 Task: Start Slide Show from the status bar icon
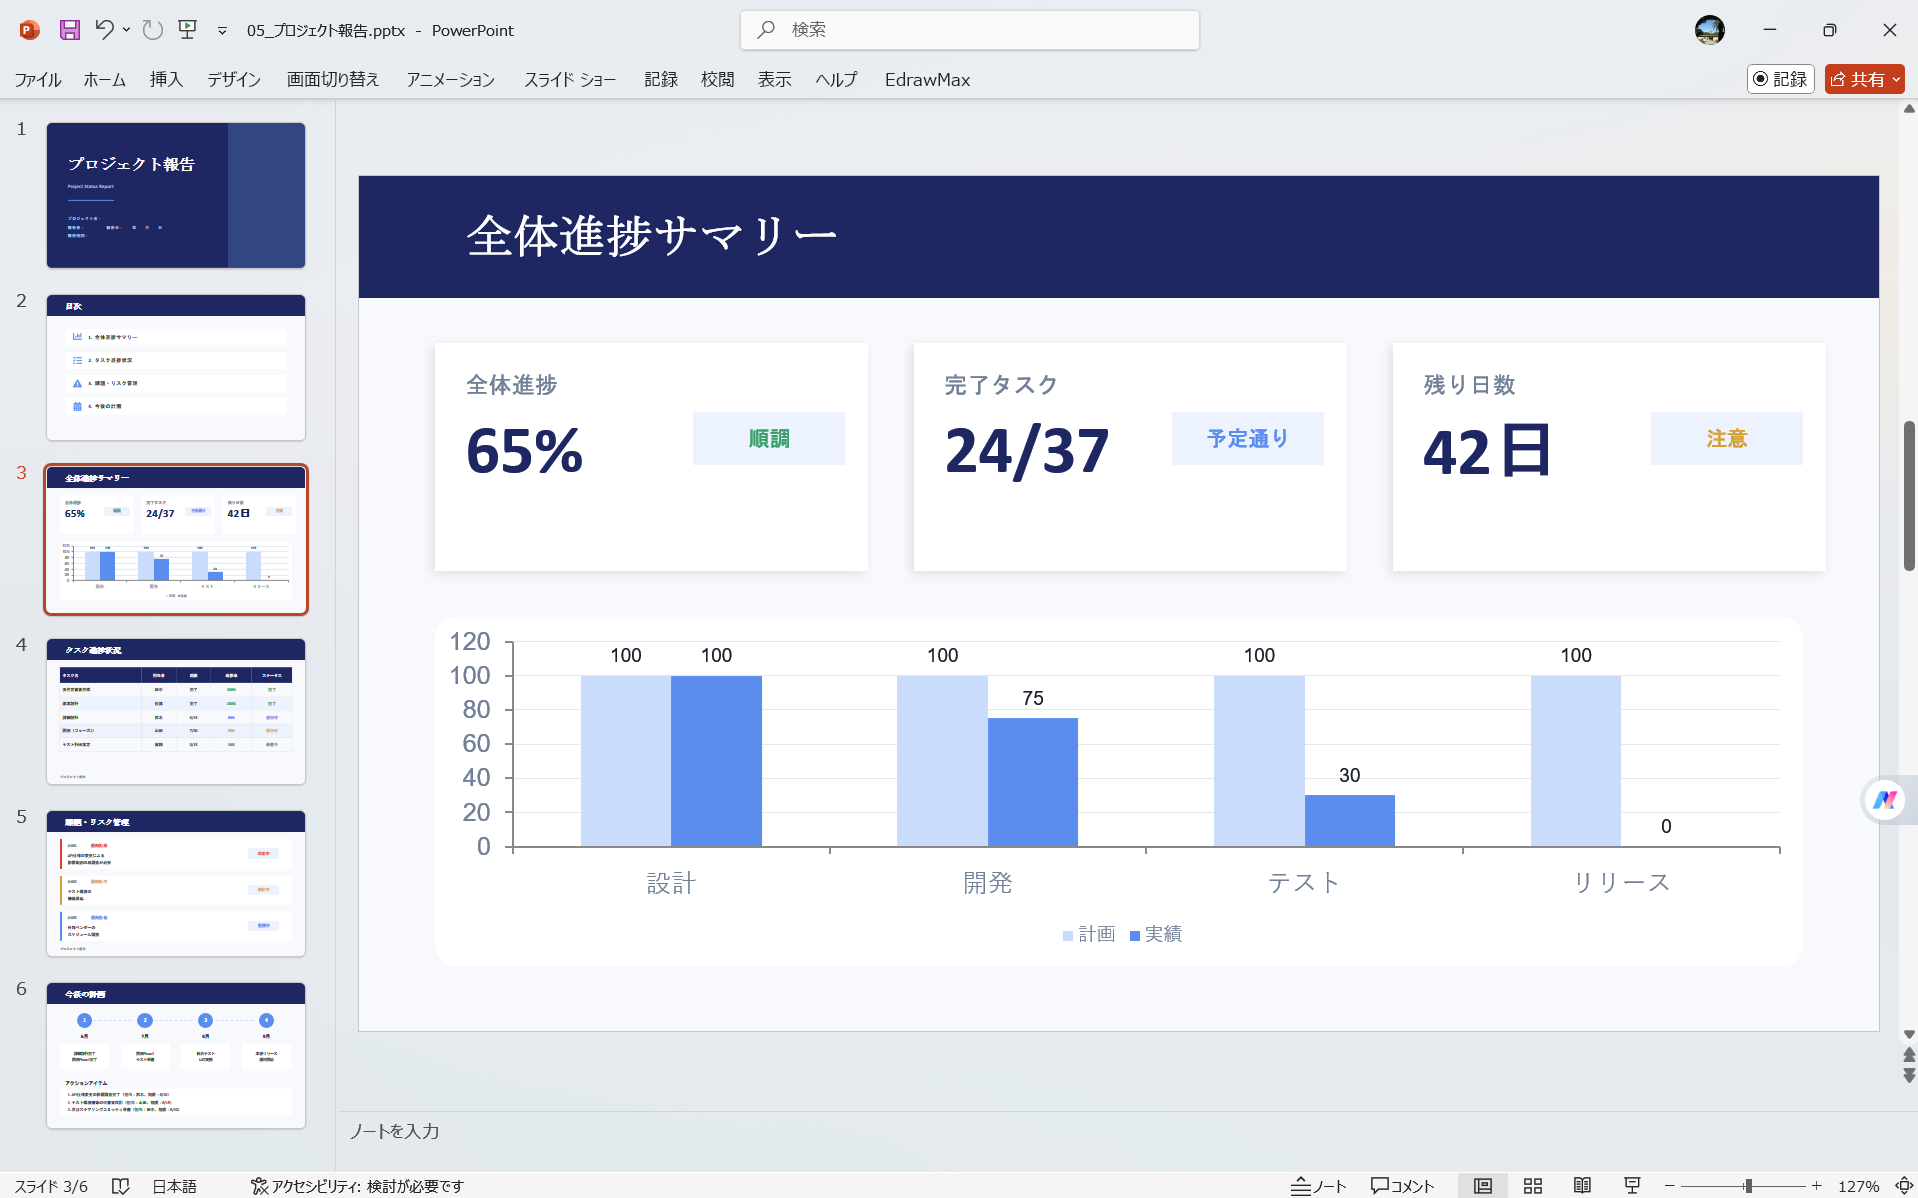(x=1630, y=1186)
